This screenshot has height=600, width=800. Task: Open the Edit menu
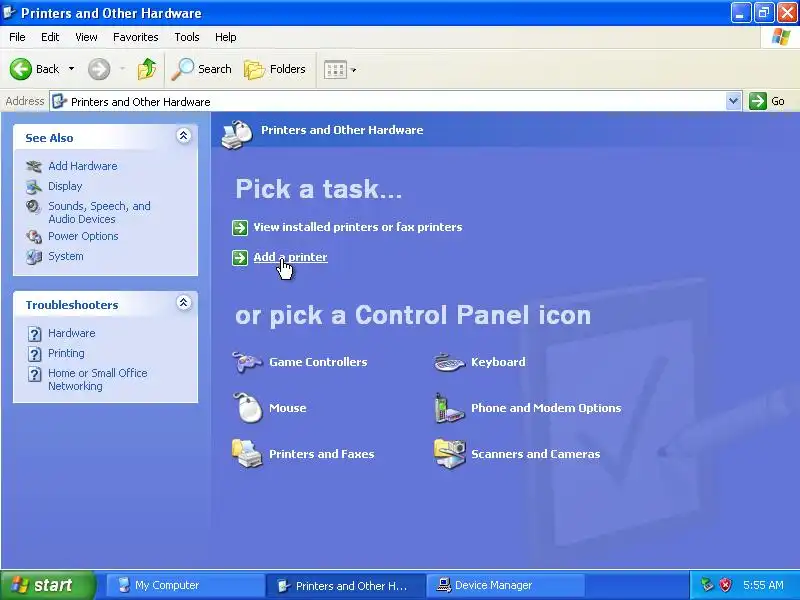[x=50, y=37]
